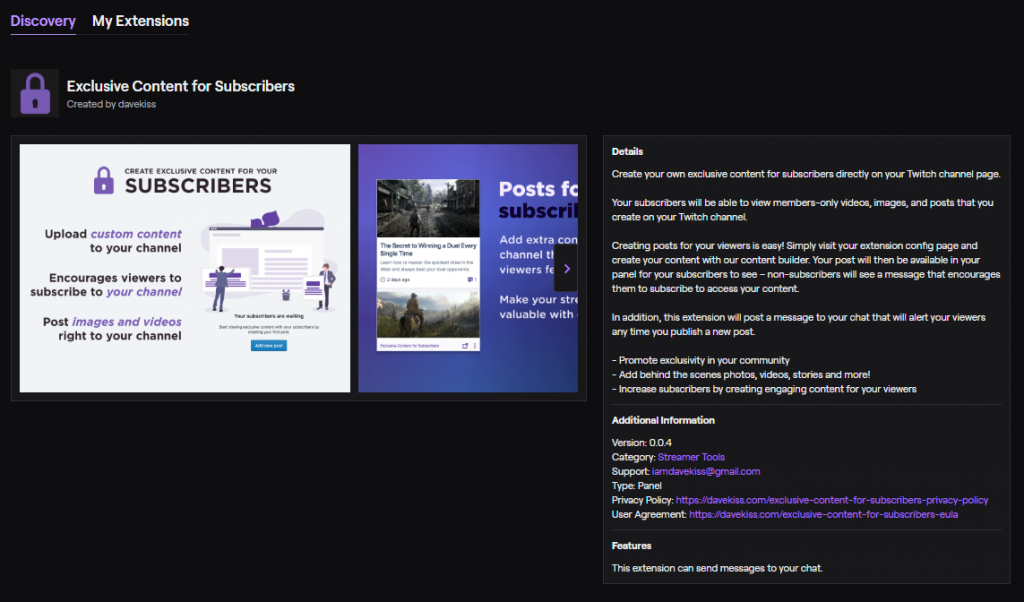Click the 'Created by davekiss' text
Screen dimensions: 1024x602
(111, 104)
